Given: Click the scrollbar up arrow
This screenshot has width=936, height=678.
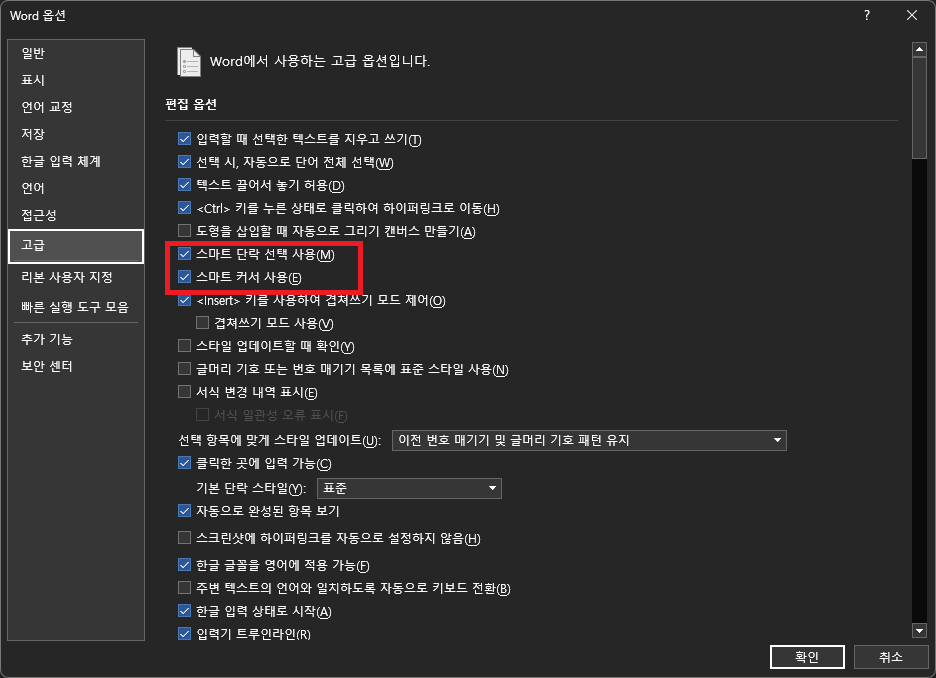Looking at the screenshot, I should click(919, 50).
